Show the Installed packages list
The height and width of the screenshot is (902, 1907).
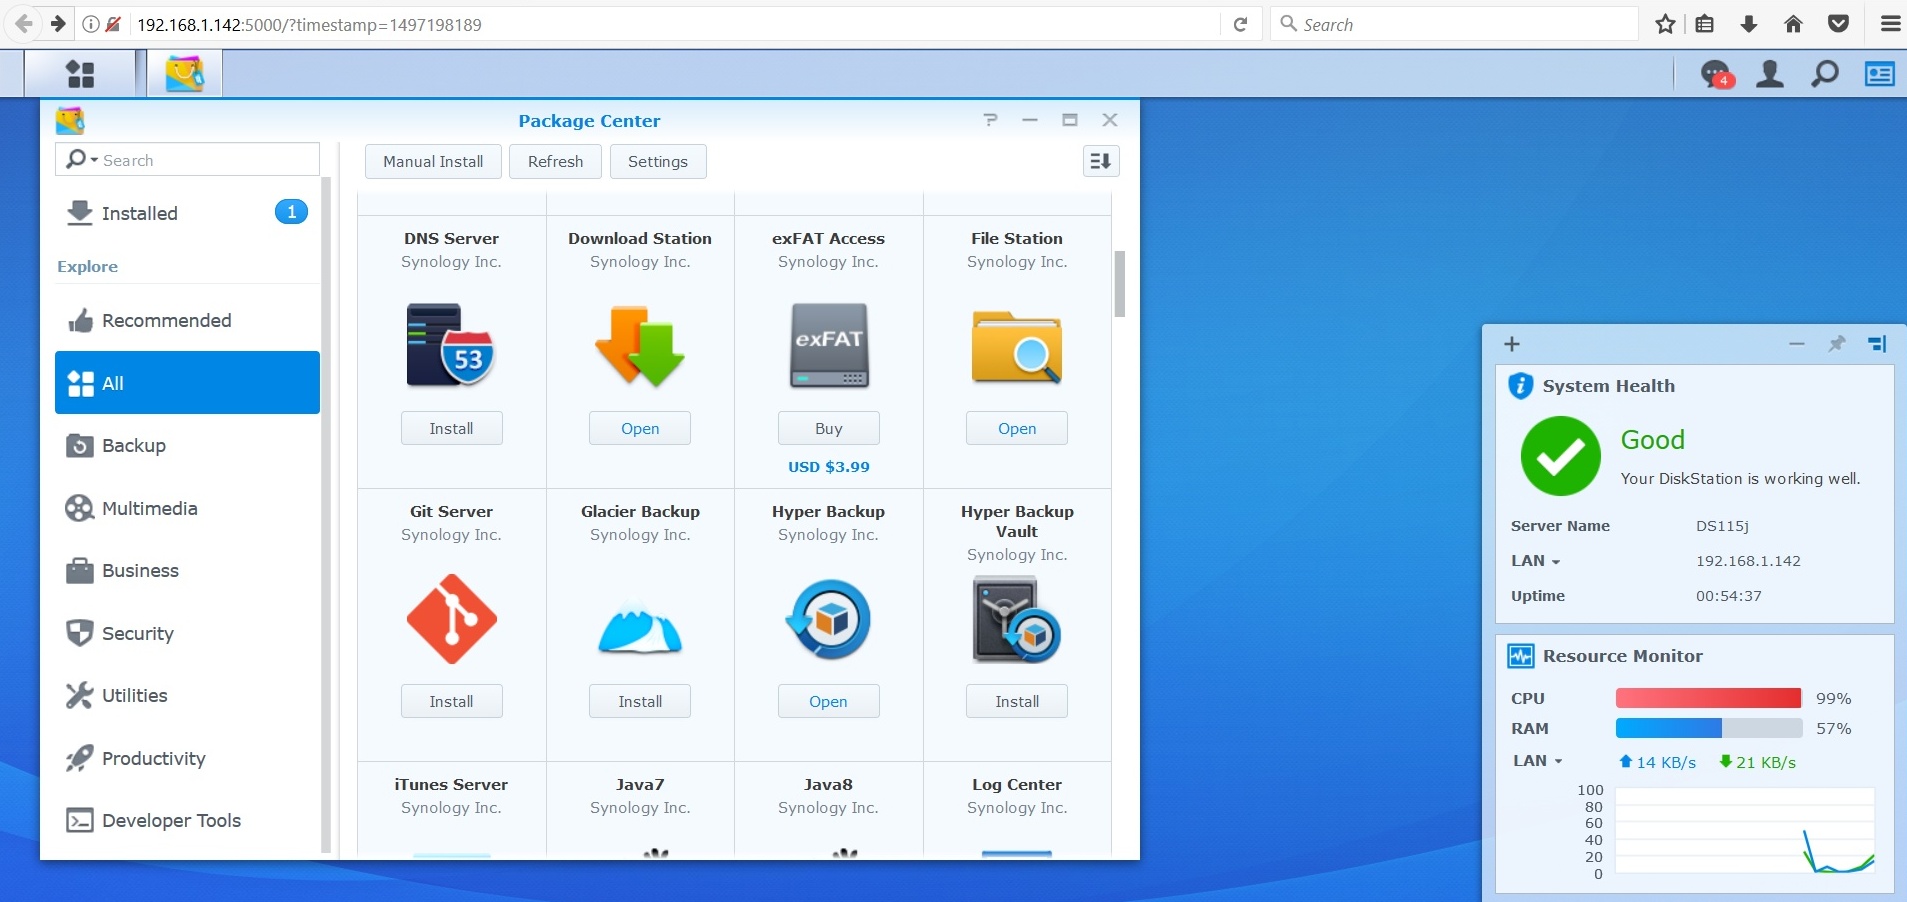click(187, 213)
